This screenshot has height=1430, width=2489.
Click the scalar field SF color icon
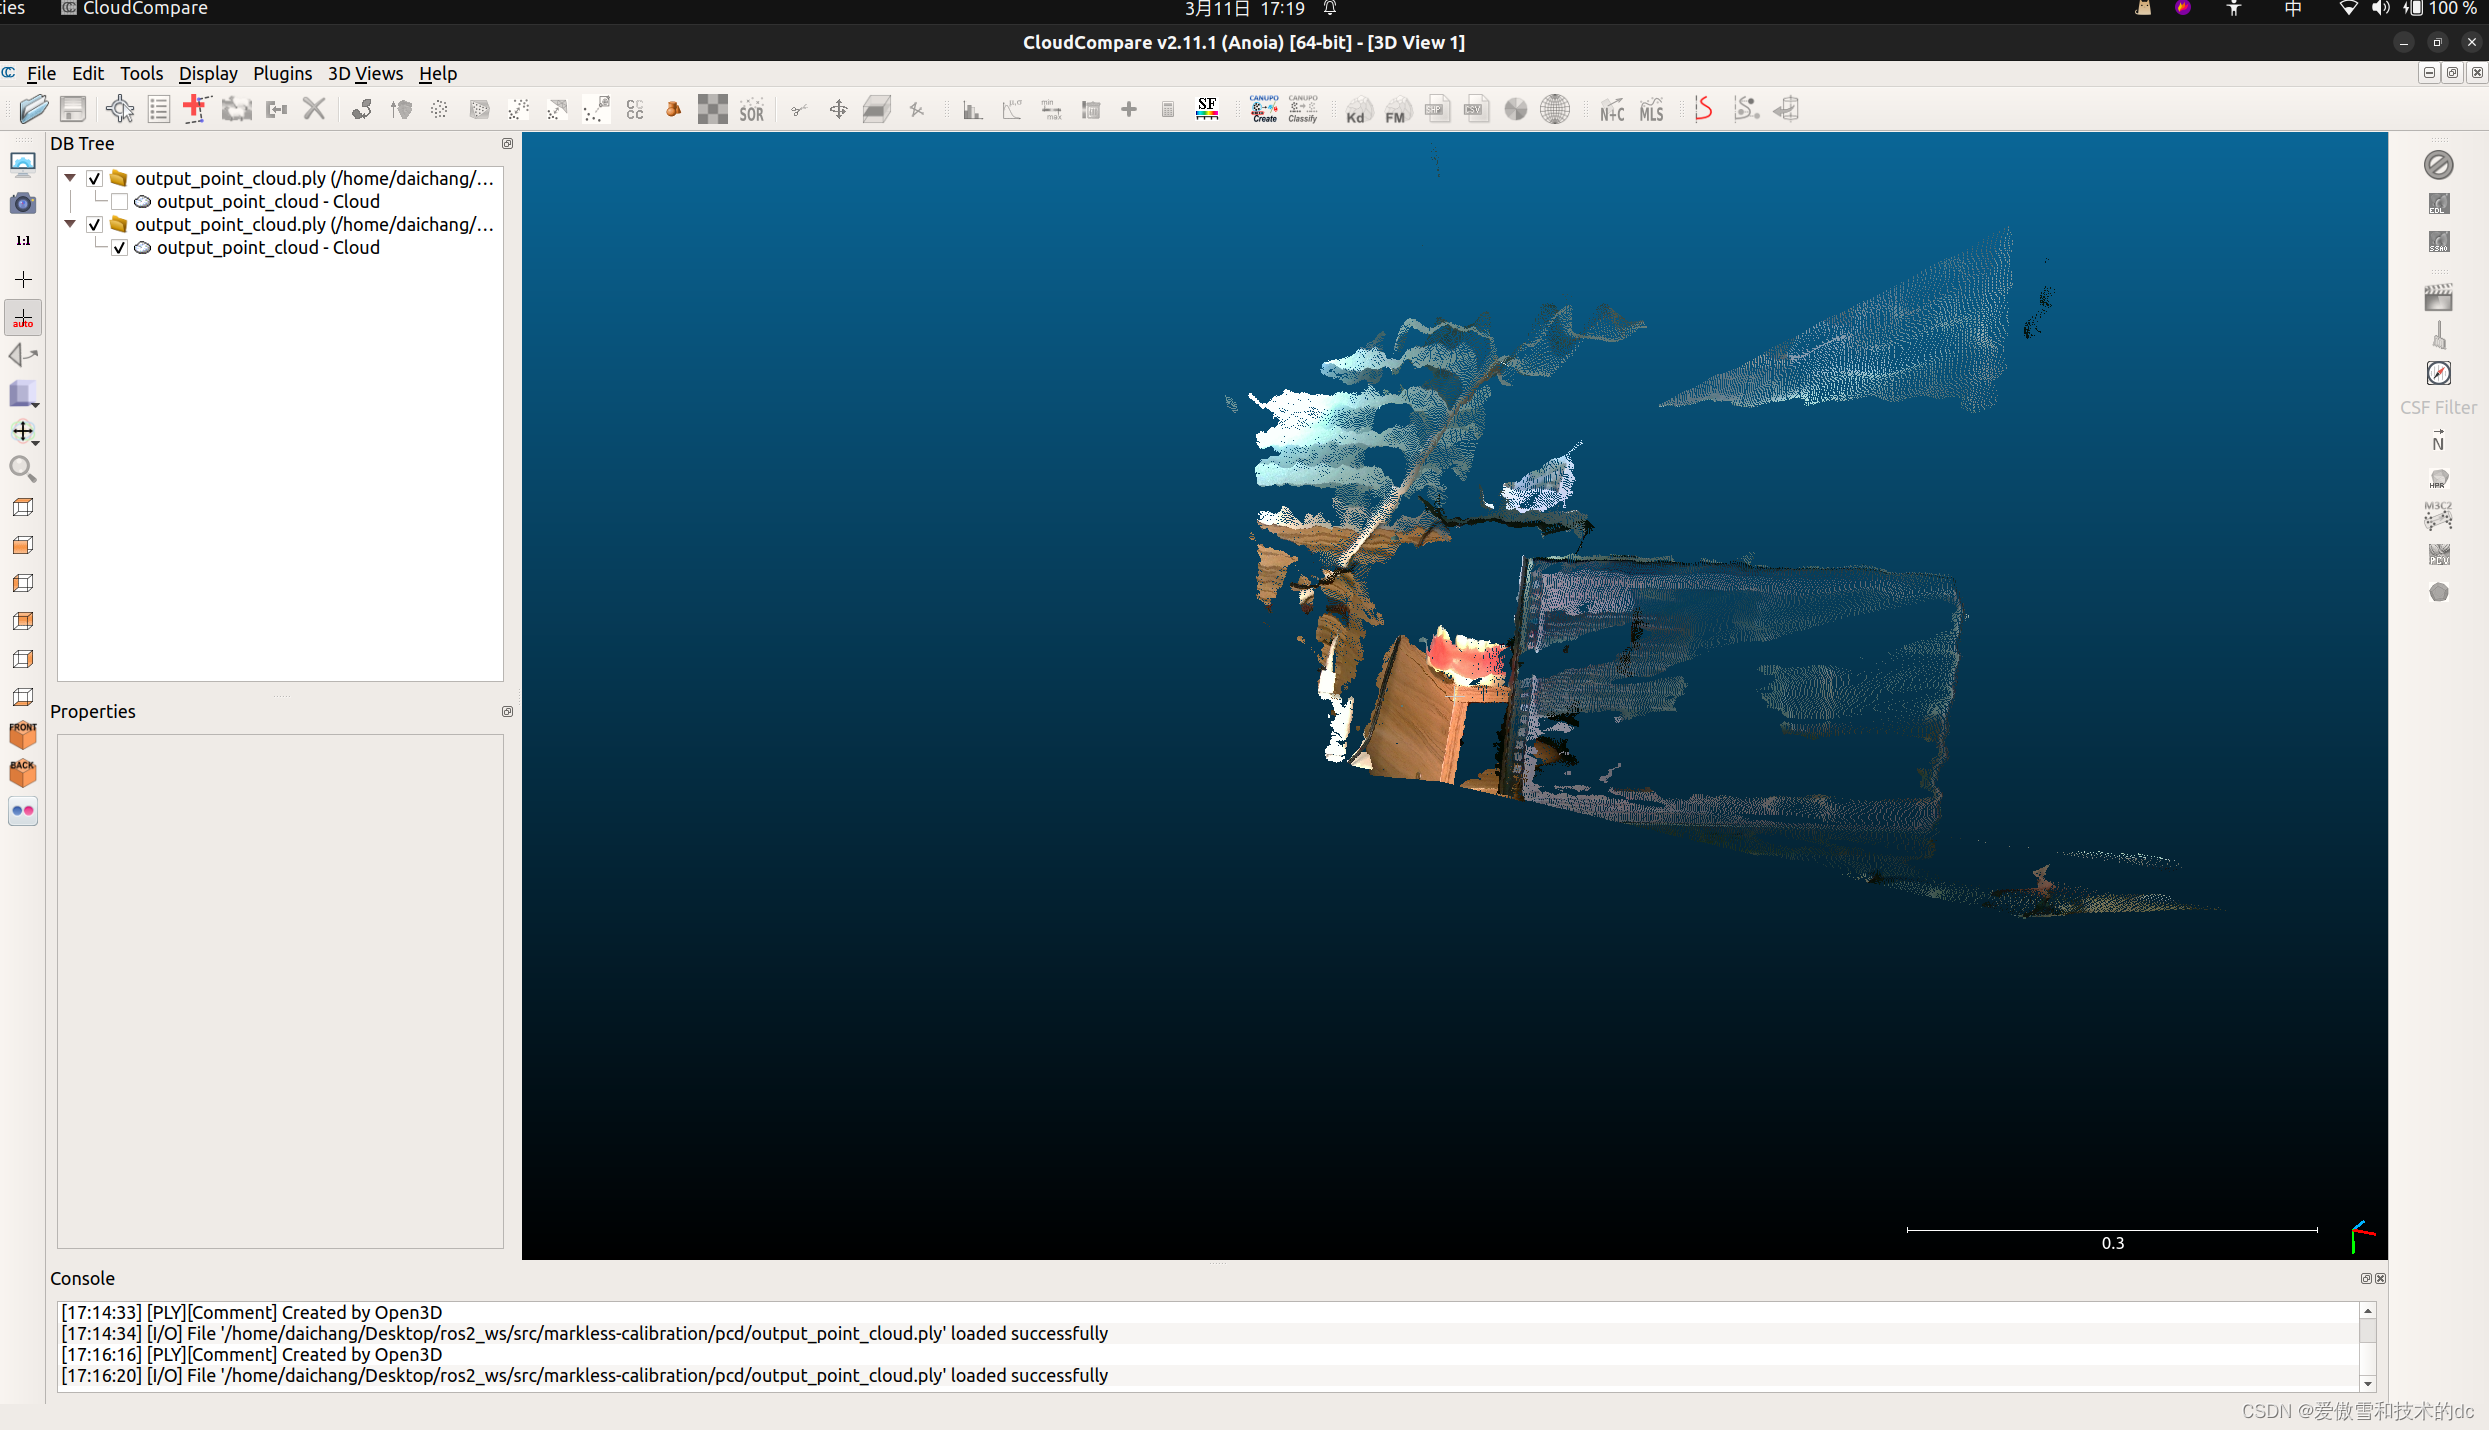[1207, 109]
